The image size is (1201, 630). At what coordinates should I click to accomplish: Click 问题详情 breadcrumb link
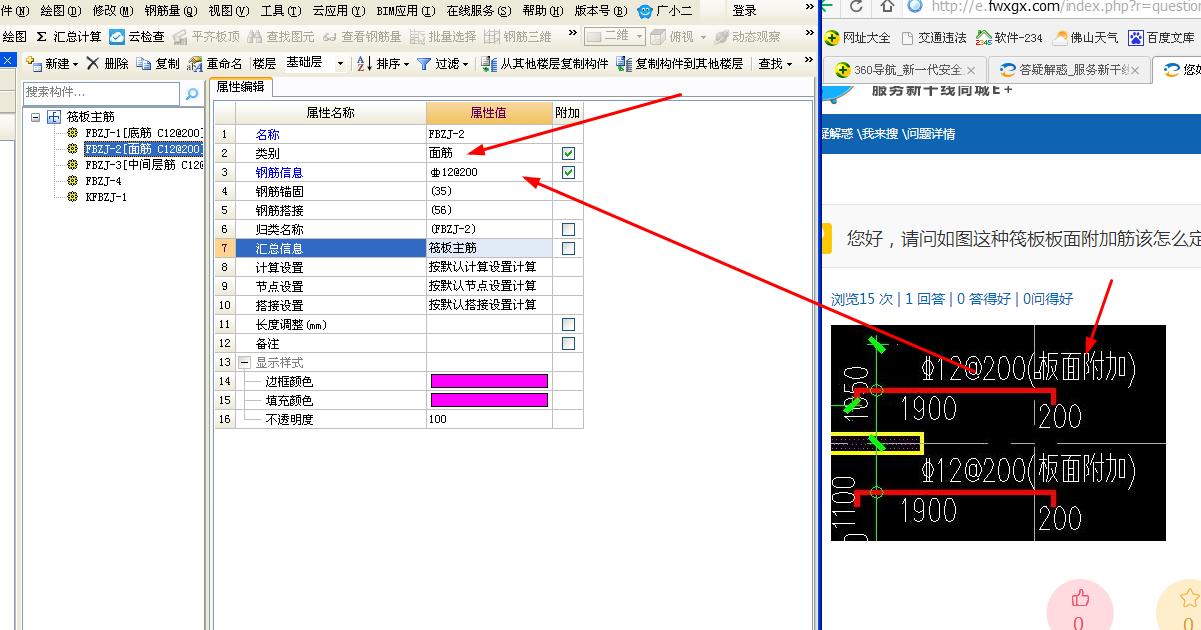[930, 133]
